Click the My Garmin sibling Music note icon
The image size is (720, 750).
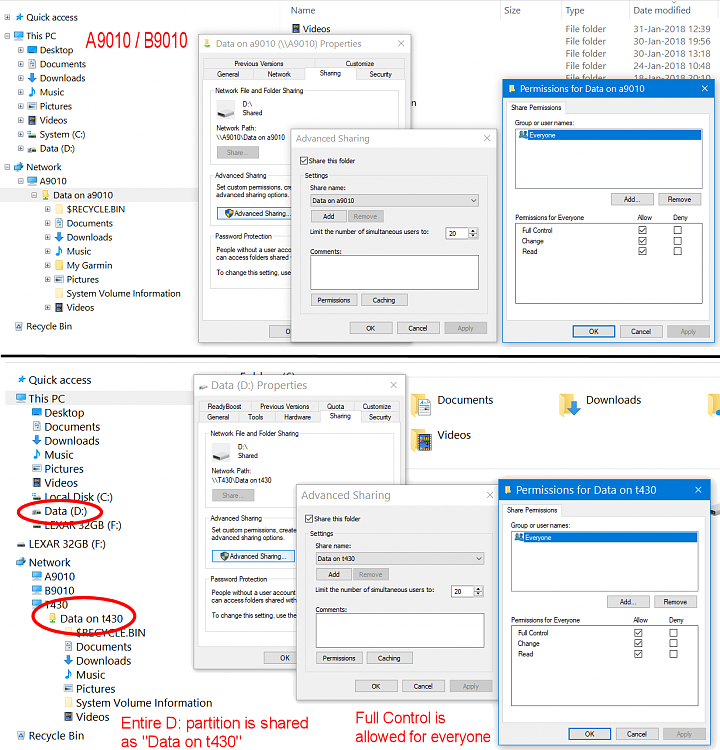pos(59,251)
